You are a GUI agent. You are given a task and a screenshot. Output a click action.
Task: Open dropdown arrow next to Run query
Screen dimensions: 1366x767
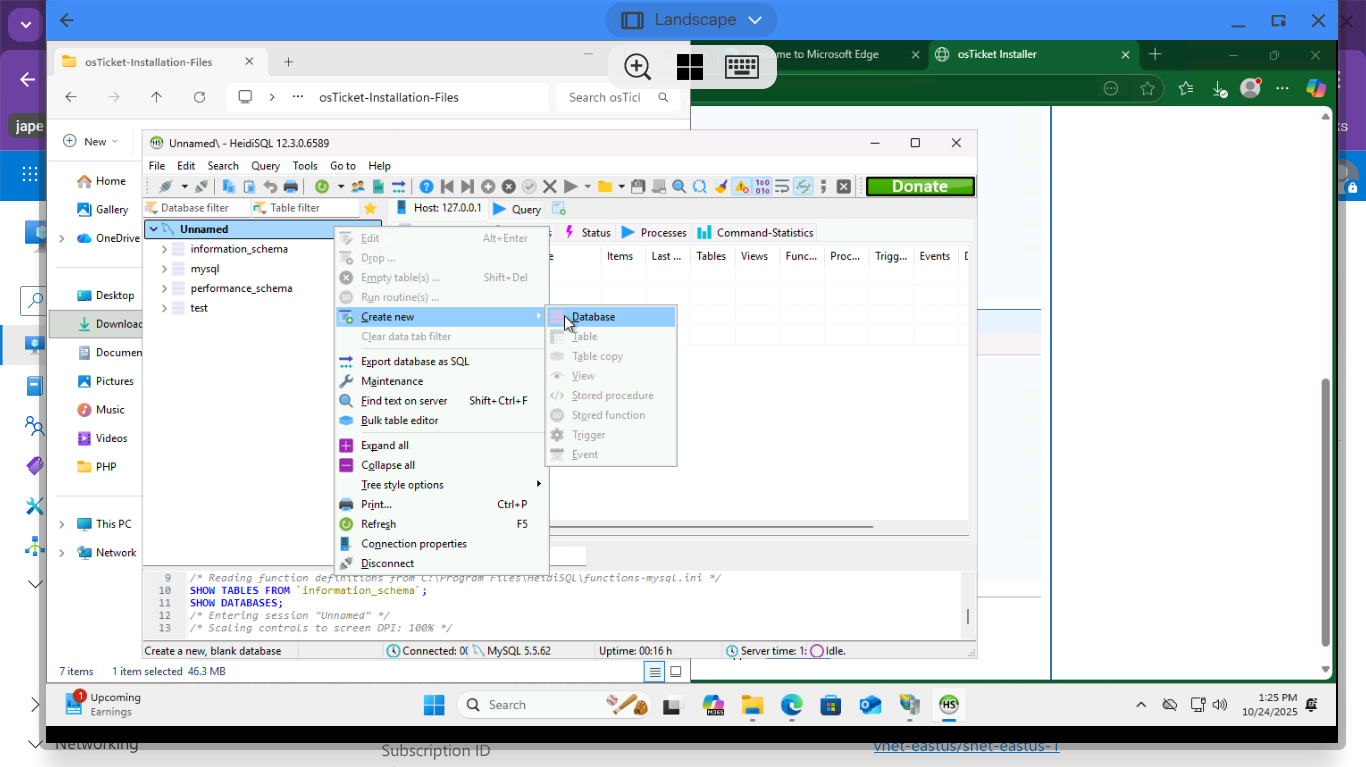pyautogui.click(x=587, y=186)
